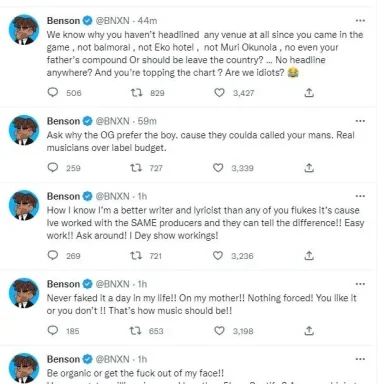Screen dimensions: 384x384
Task: Reply to the tweet posted 44m ago
Action: 53,92
